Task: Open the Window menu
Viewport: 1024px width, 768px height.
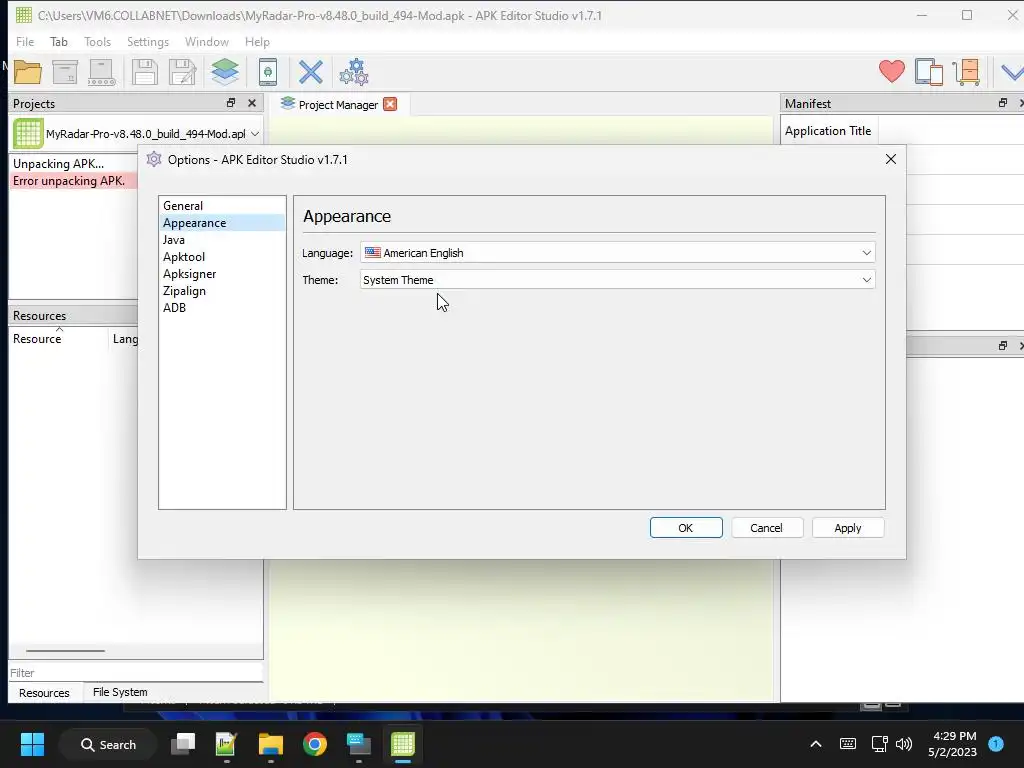Action: (x=206, y=42)
